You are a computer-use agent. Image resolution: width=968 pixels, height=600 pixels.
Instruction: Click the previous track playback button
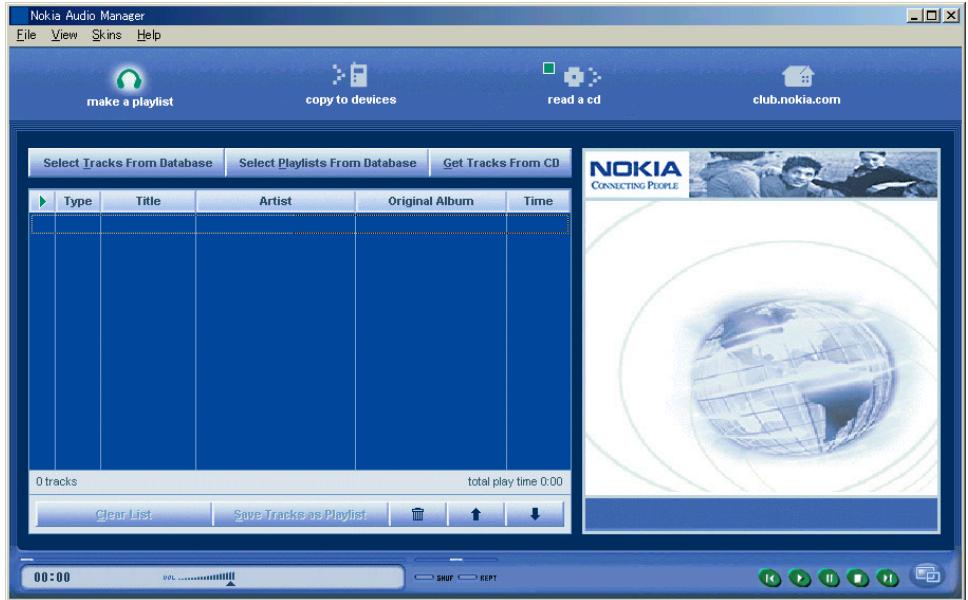point(769,578)
